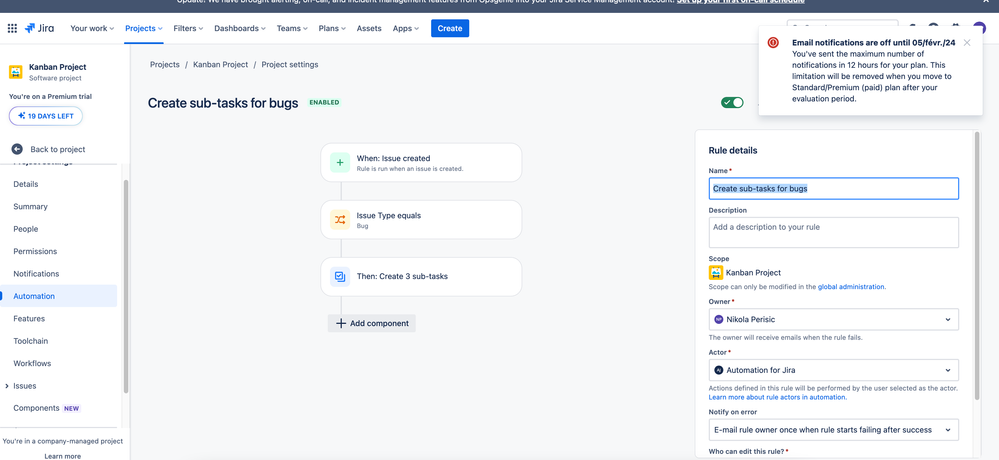Open Workflows settings page
The height and width of the screenshot is (460, 999).
tap(32, 363)
